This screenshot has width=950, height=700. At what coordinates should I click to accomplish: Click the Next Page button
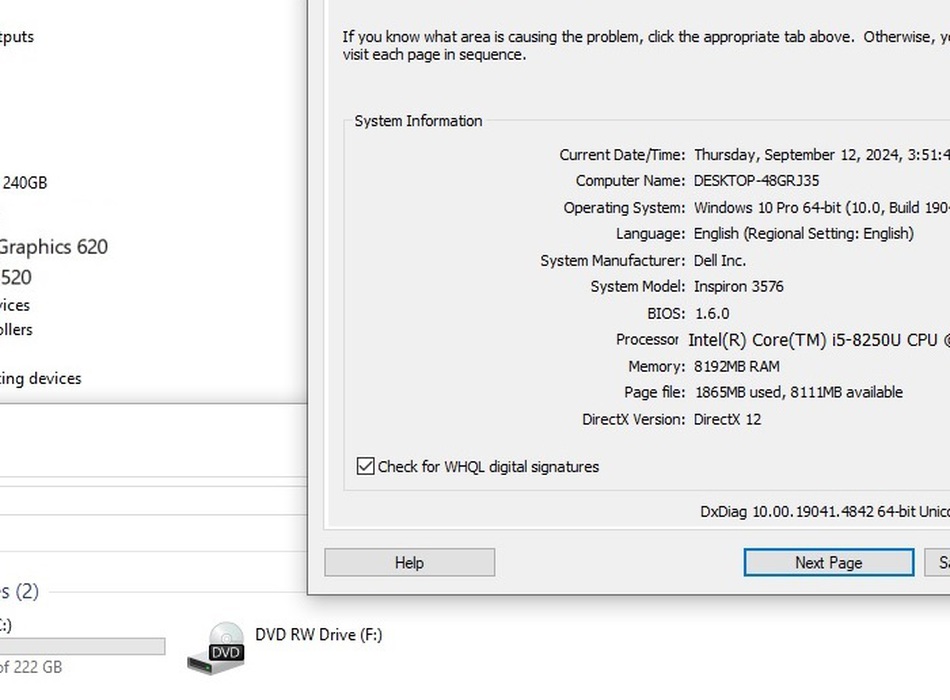point(828,563)
